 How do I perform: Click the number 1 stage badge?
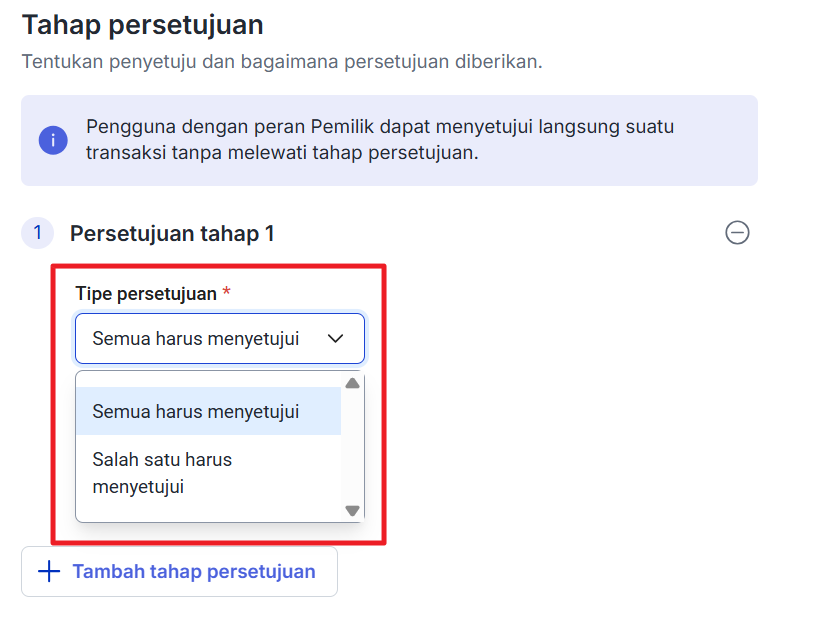(x=38, y=233)
